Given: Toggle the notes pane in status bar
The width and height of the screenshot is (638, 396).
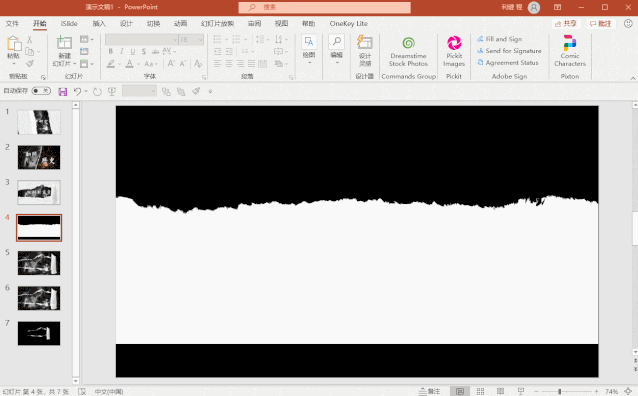Looking at the screenshot, I should tap(430, 391).
